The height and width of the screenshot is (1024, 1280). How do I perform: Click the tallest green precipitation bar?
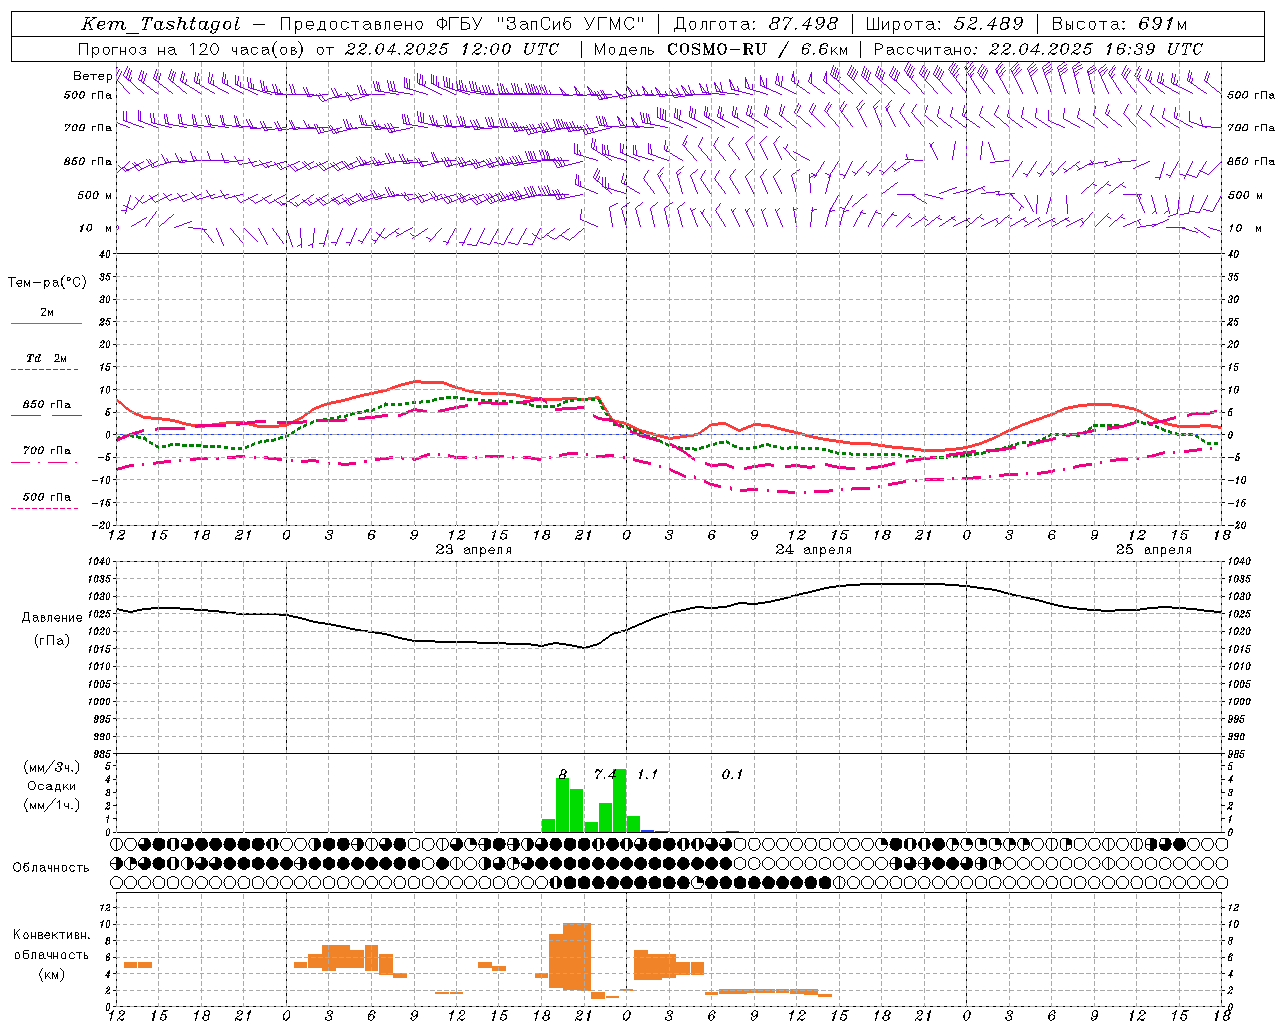pyautogui.click(x=619, y=800)
